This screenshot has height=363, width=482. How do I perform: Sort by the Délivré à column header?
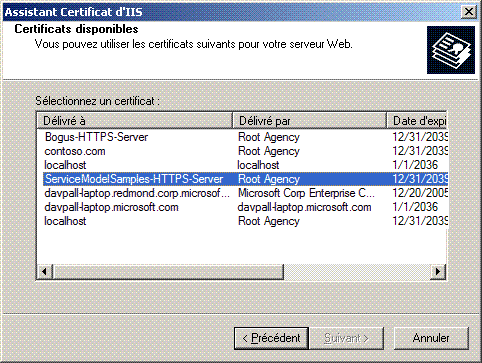pyautogui.click(x=135, y=121)
